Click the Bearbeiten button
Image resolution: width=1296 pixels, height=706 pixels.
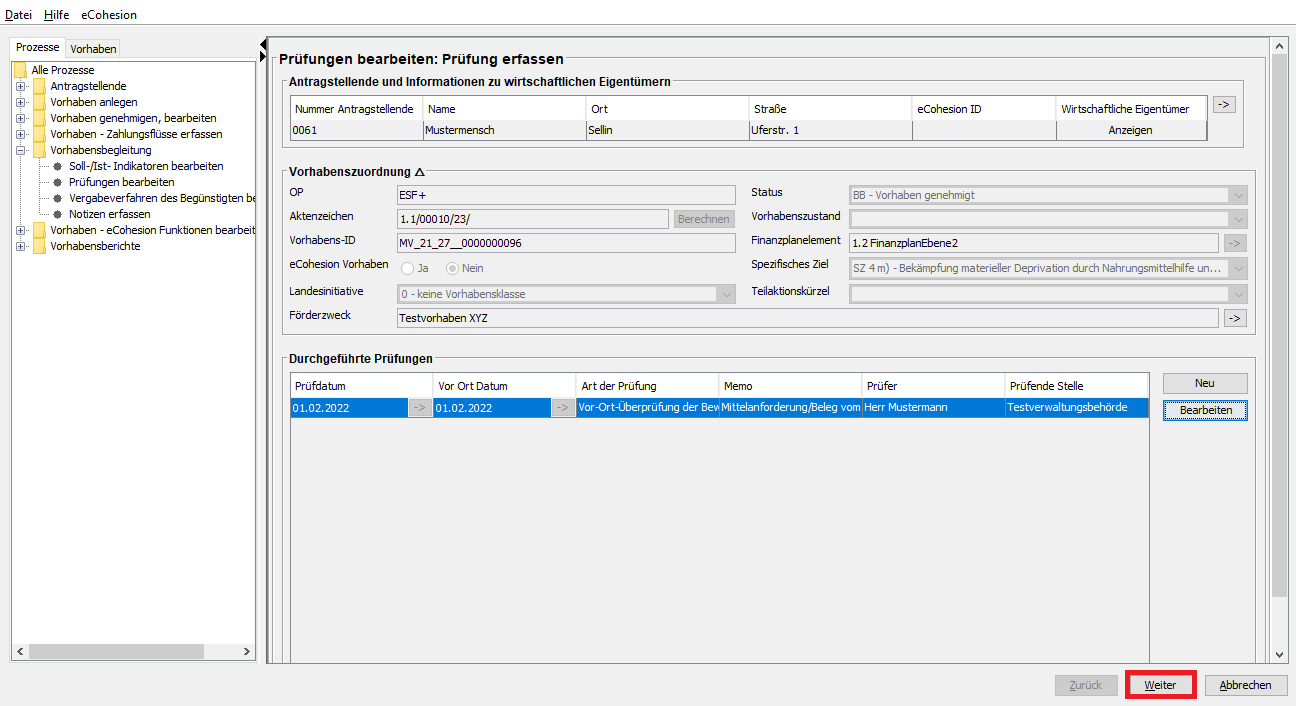(x=1205, y=410)
